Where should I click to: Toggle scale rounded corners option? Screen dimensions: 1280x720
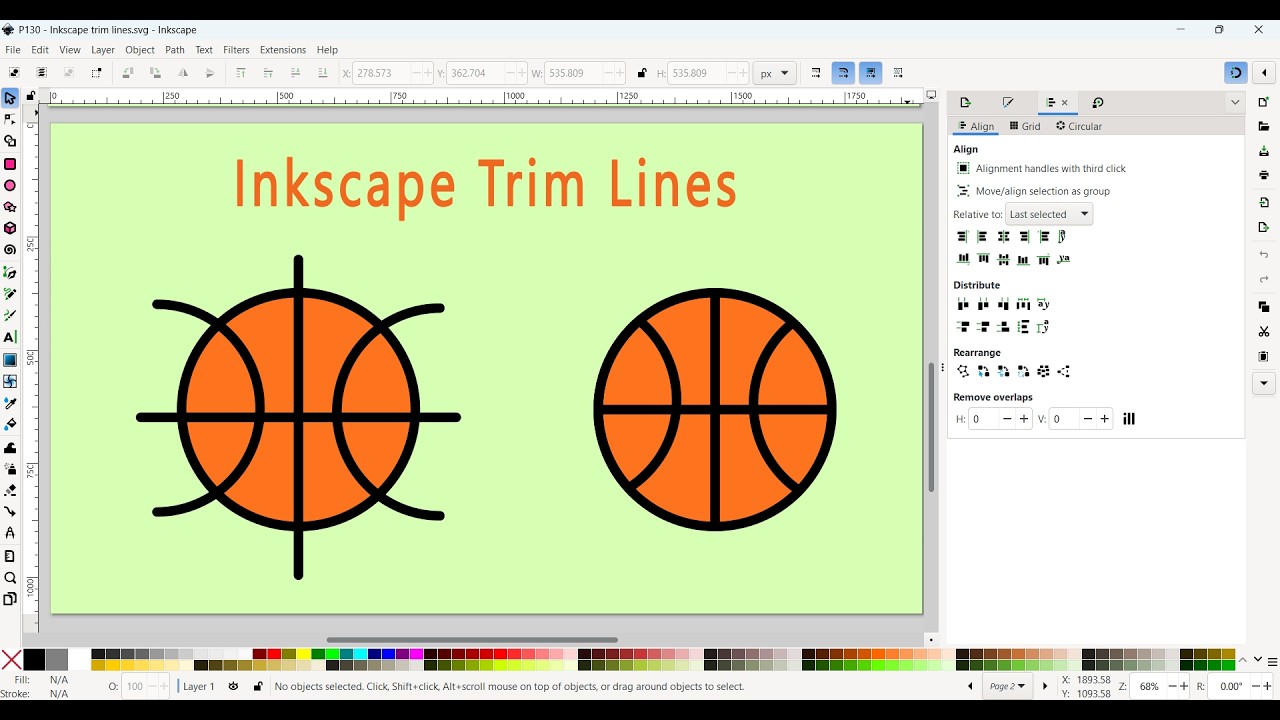[x=843, y=73]
